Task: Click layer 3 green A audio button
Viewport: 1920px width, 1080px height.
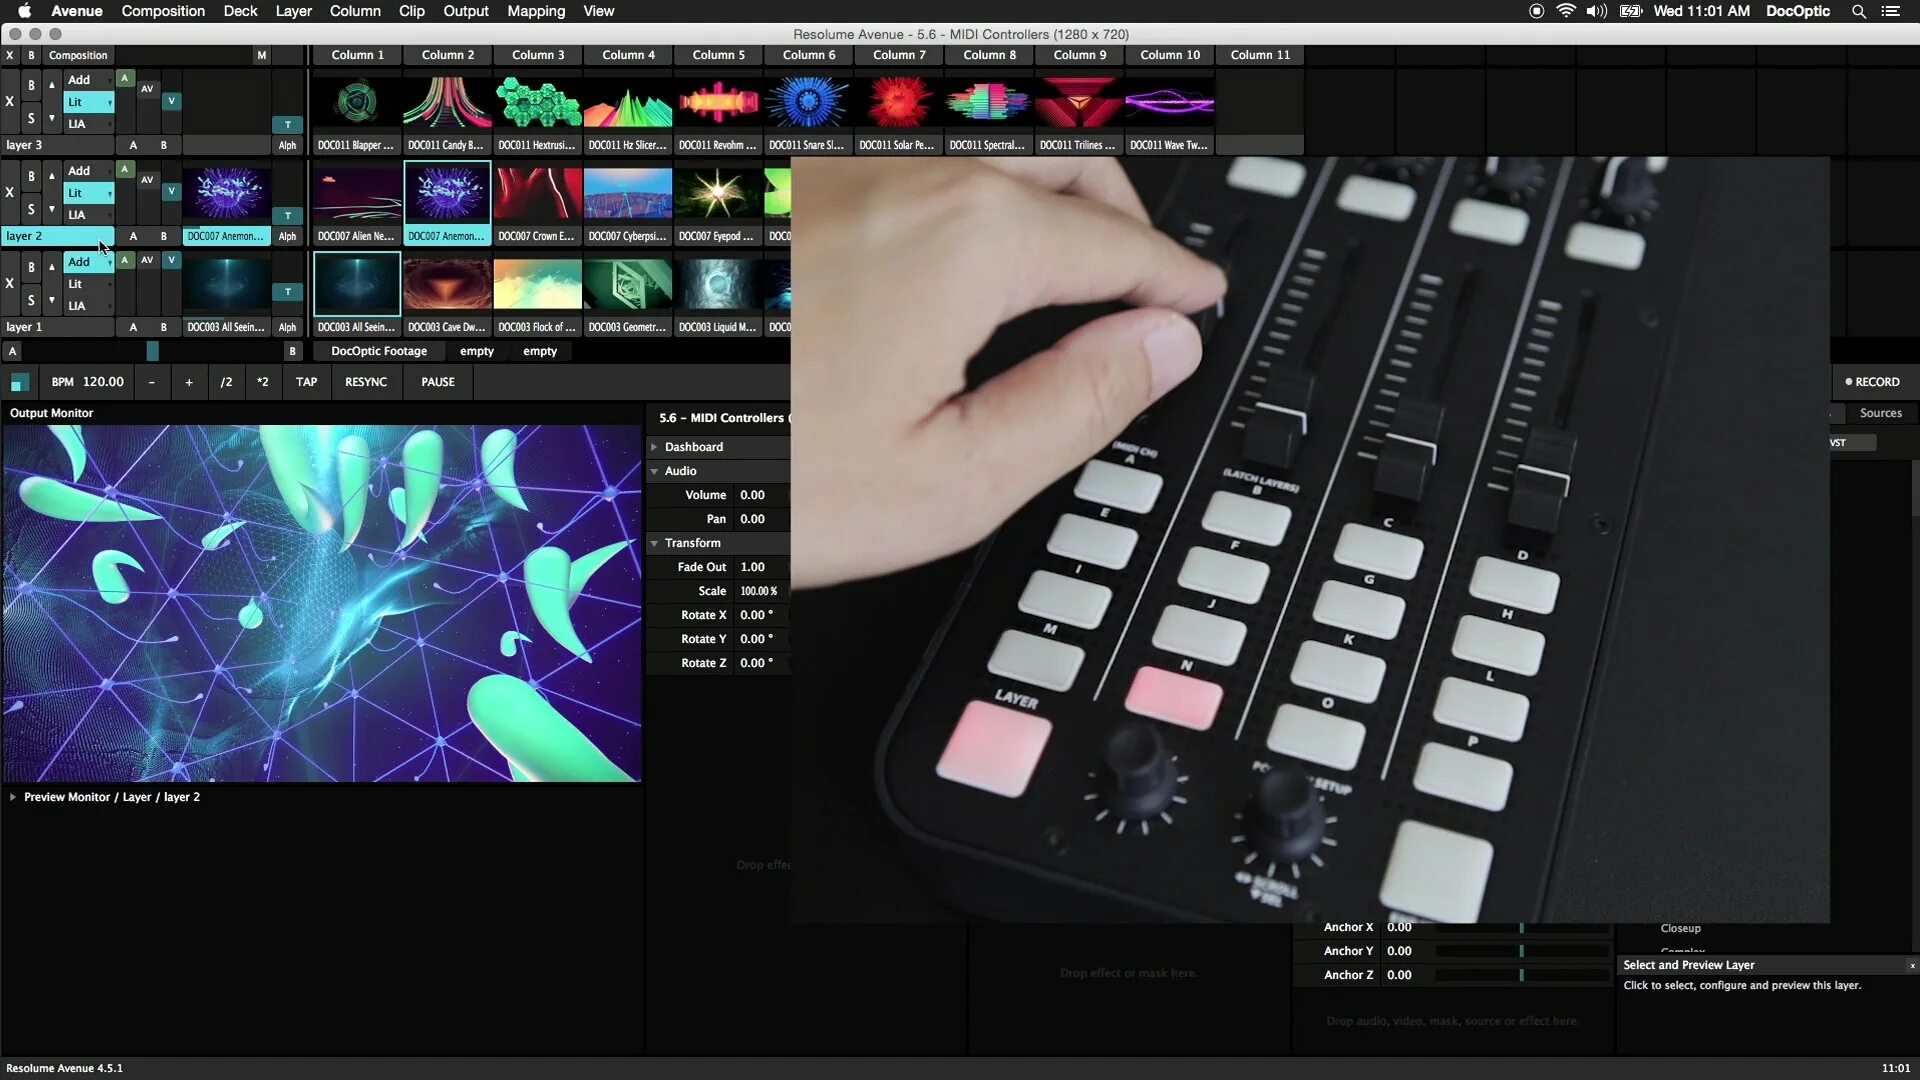Action: point(125,78)
